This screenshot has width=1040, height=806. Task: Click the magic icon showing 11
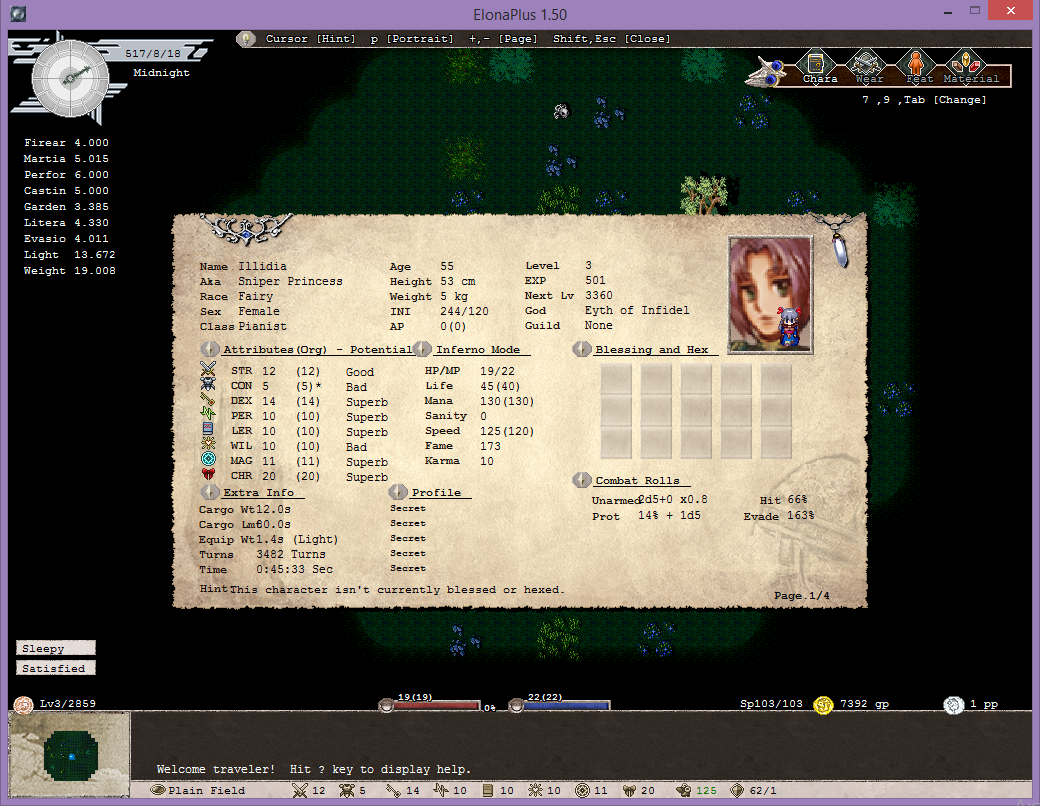tap(582, 790)
